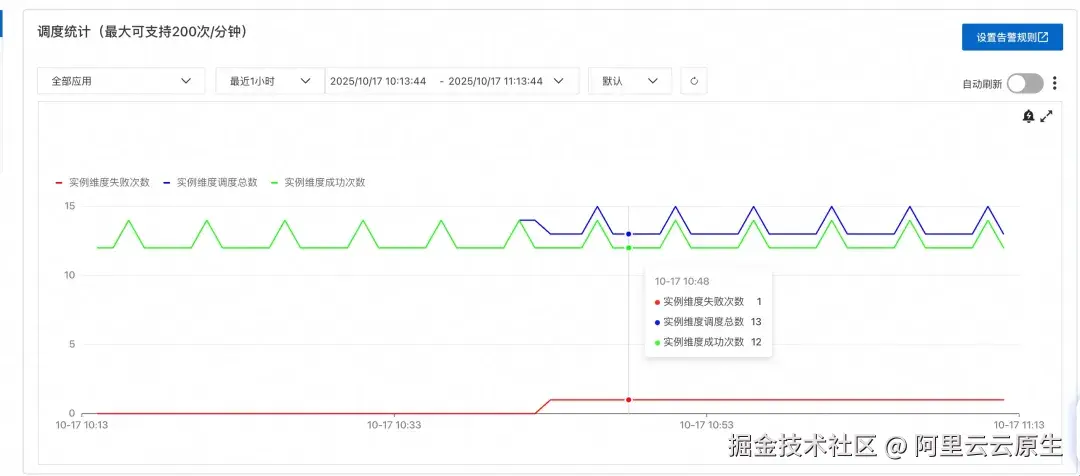Click the green success data point at 10:48
The image size is (1080, 476).
tap(628, 248)
